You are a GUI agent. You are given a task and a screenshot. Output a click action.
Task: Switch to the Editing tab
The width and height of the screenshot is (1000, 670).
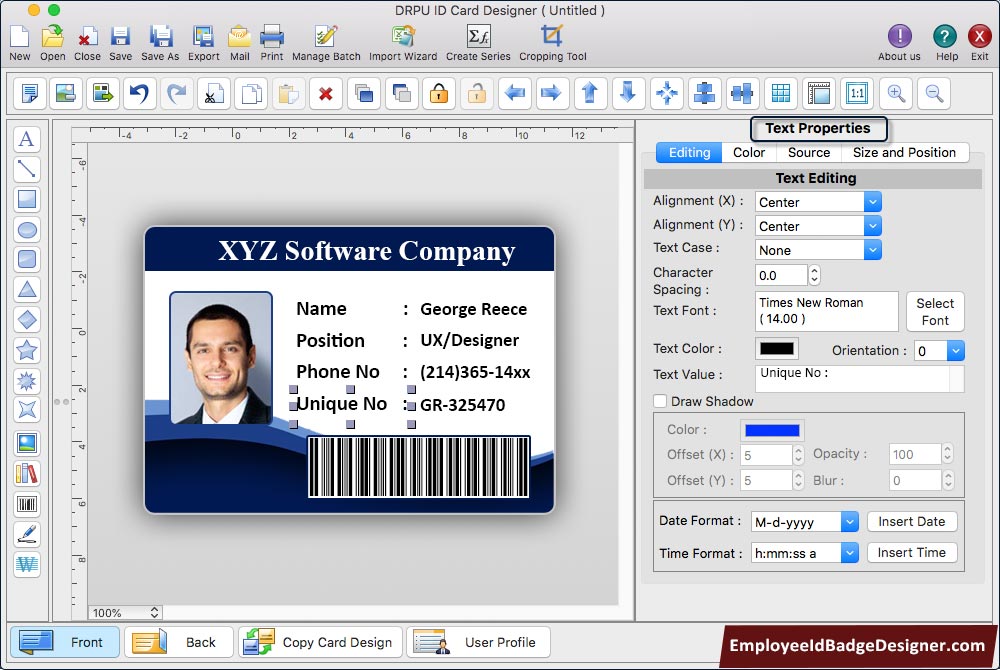pos(689,152)
